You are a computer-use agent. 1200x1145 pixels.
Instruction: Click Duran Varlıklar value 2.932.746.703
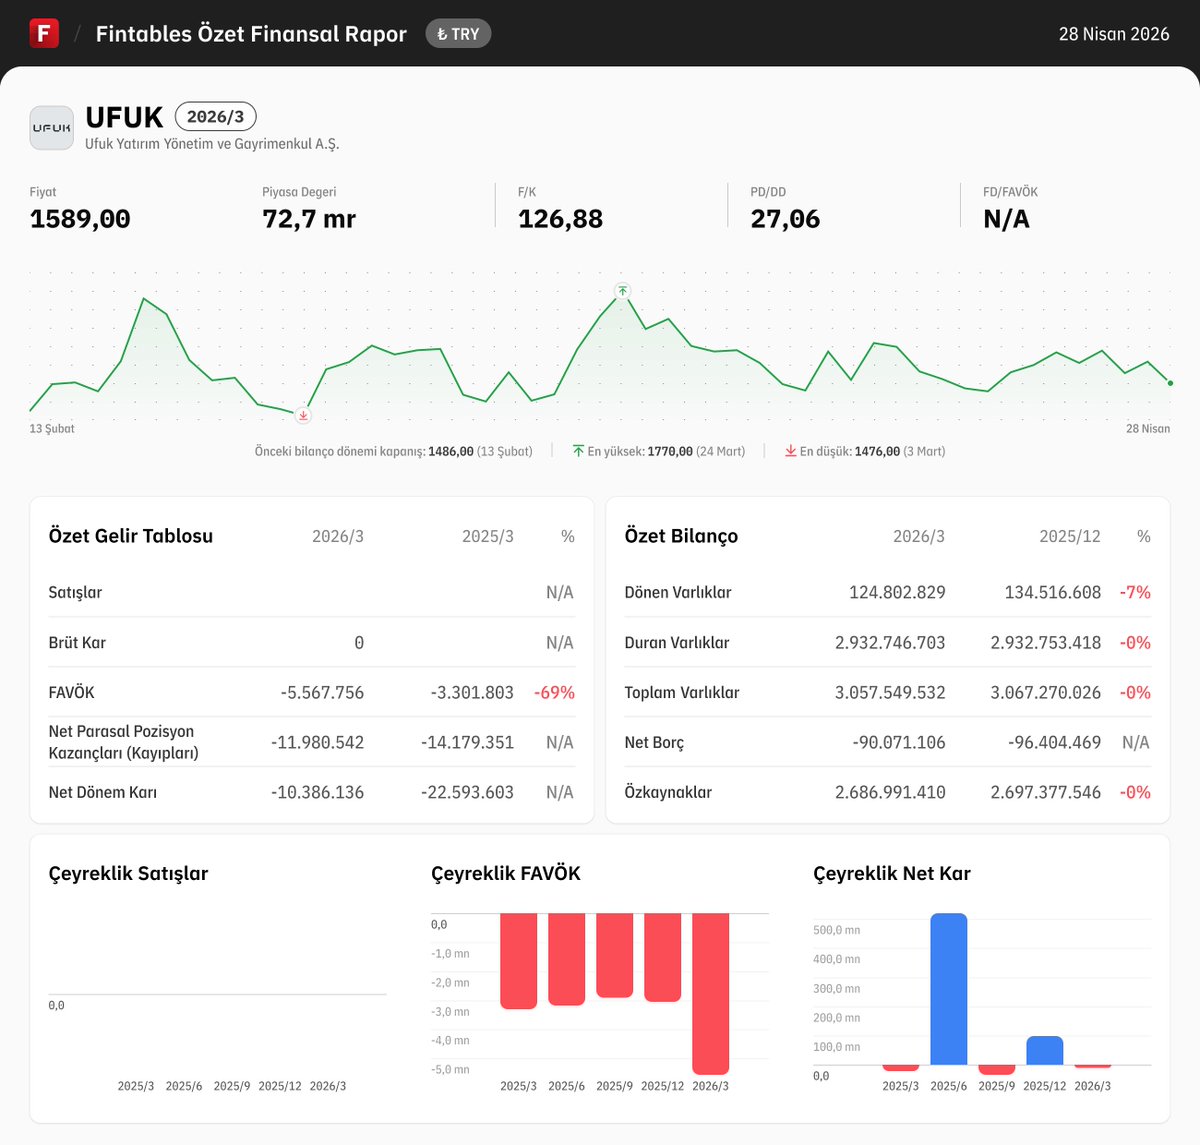click(x=890, y=642)
